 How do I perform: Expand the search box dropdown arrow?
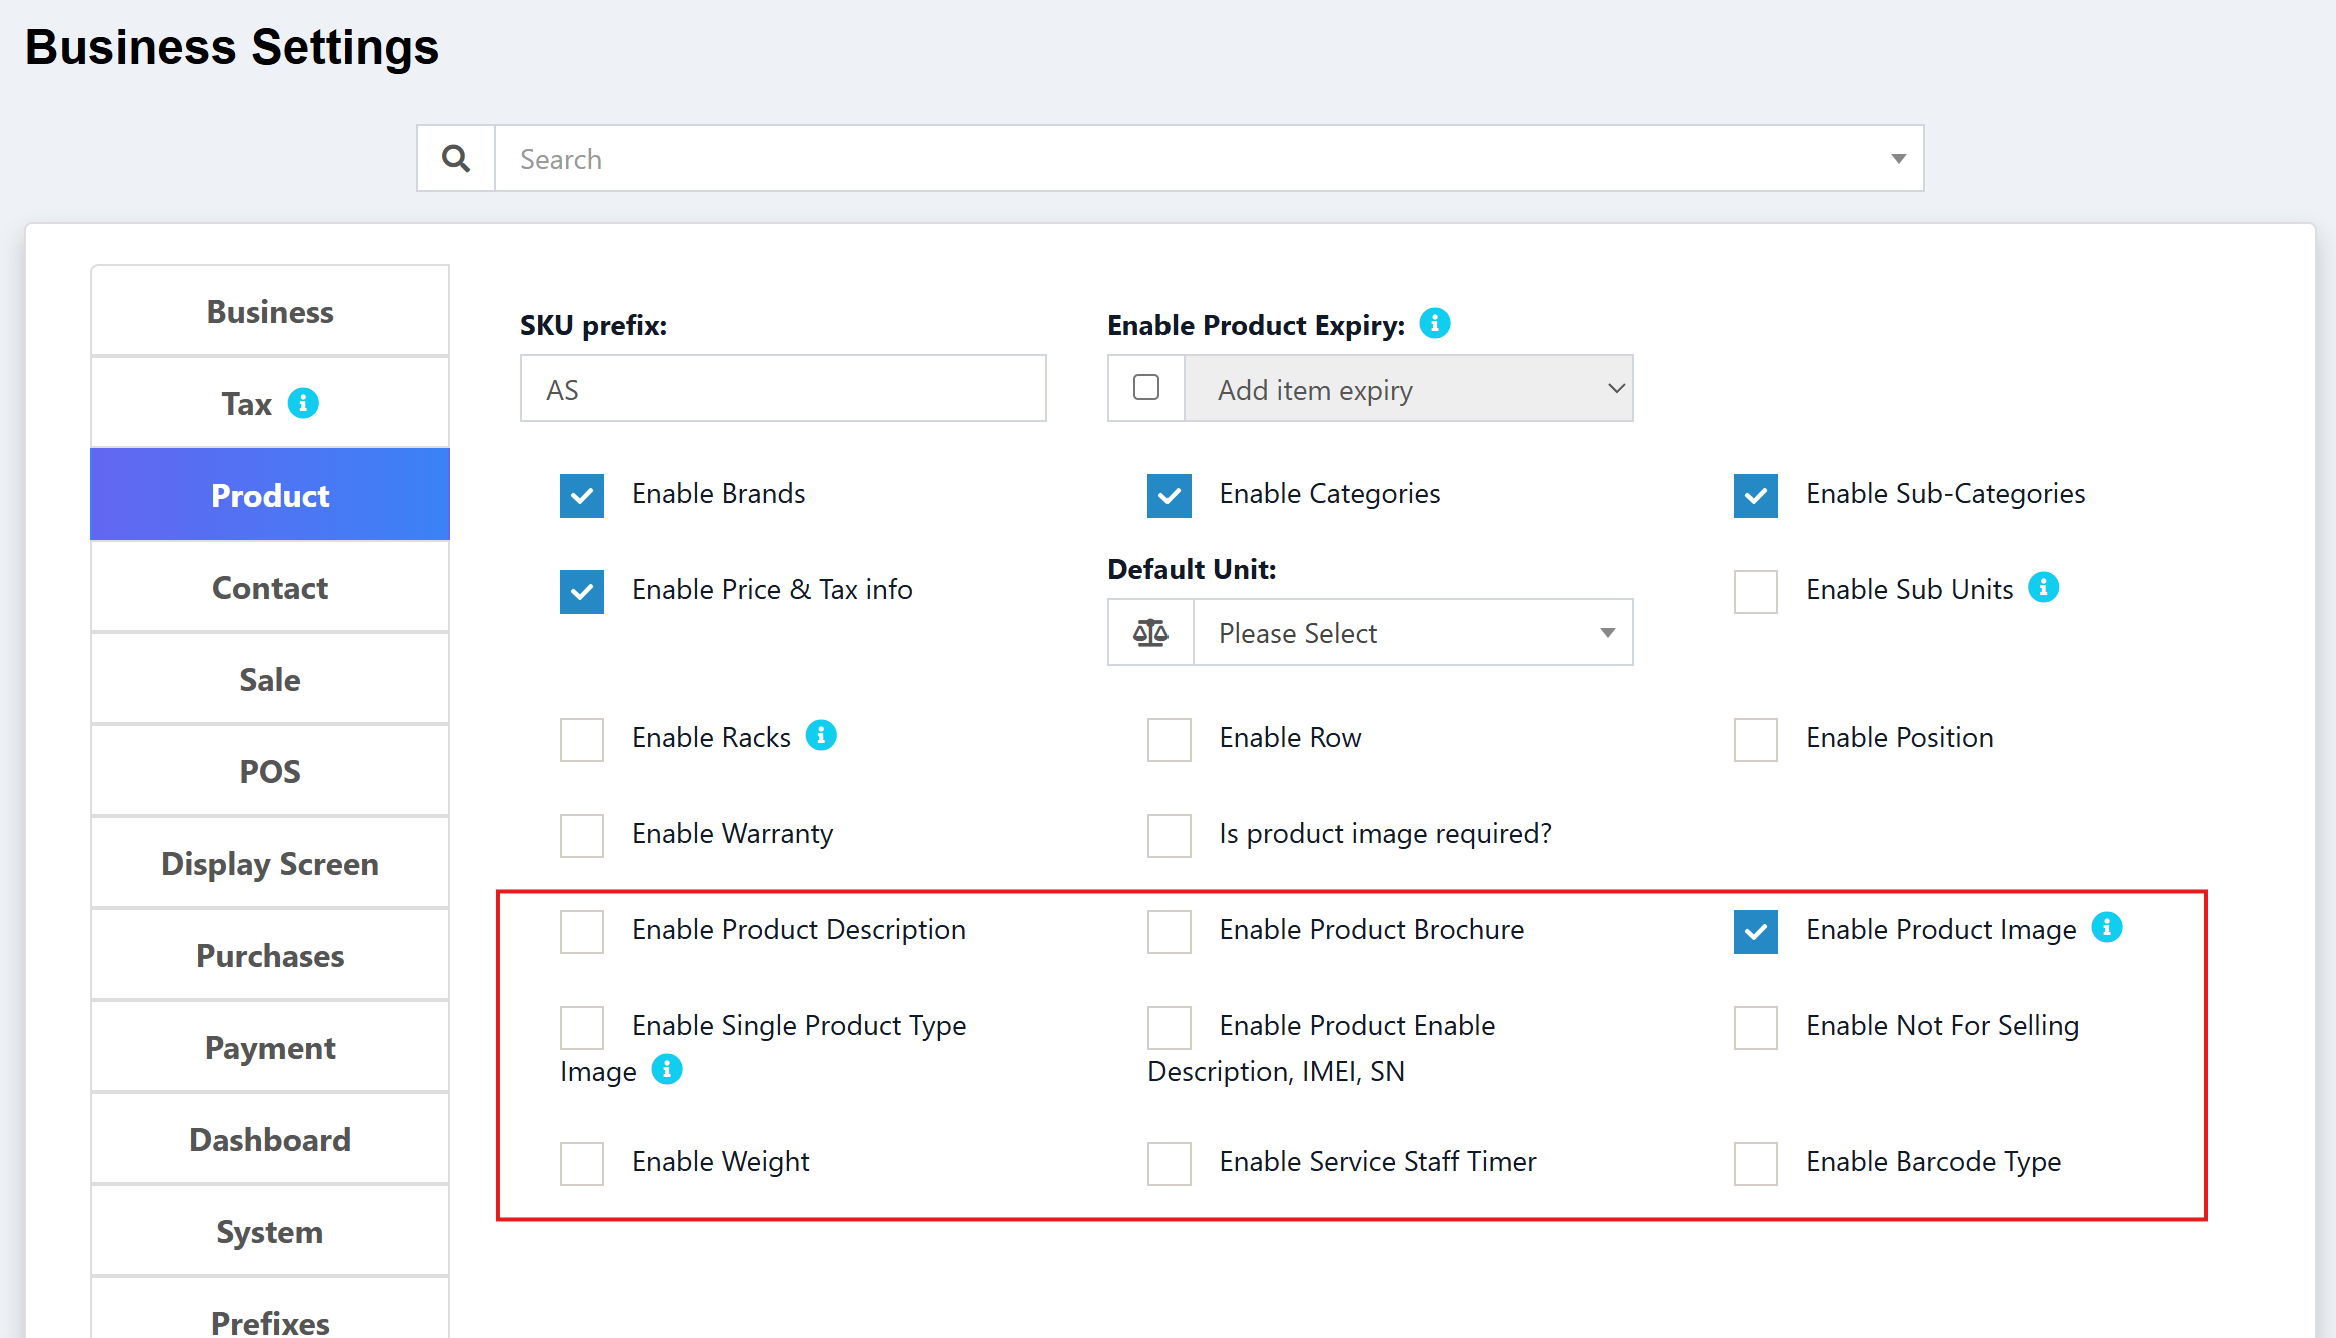point(1897,158)
